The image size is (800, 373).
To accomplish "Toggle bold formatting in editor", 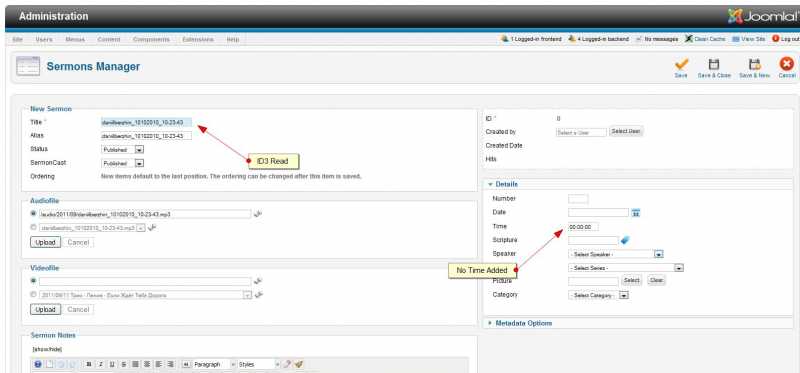I will (x=89, y=364).
